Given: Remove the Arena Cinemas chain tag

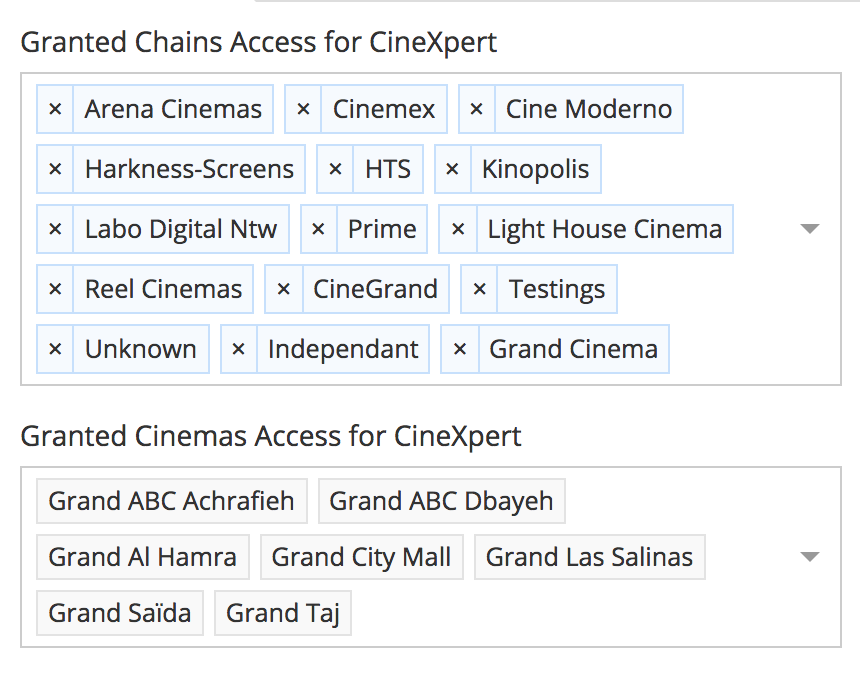Looking at the screenshot, I should point(55,109).
